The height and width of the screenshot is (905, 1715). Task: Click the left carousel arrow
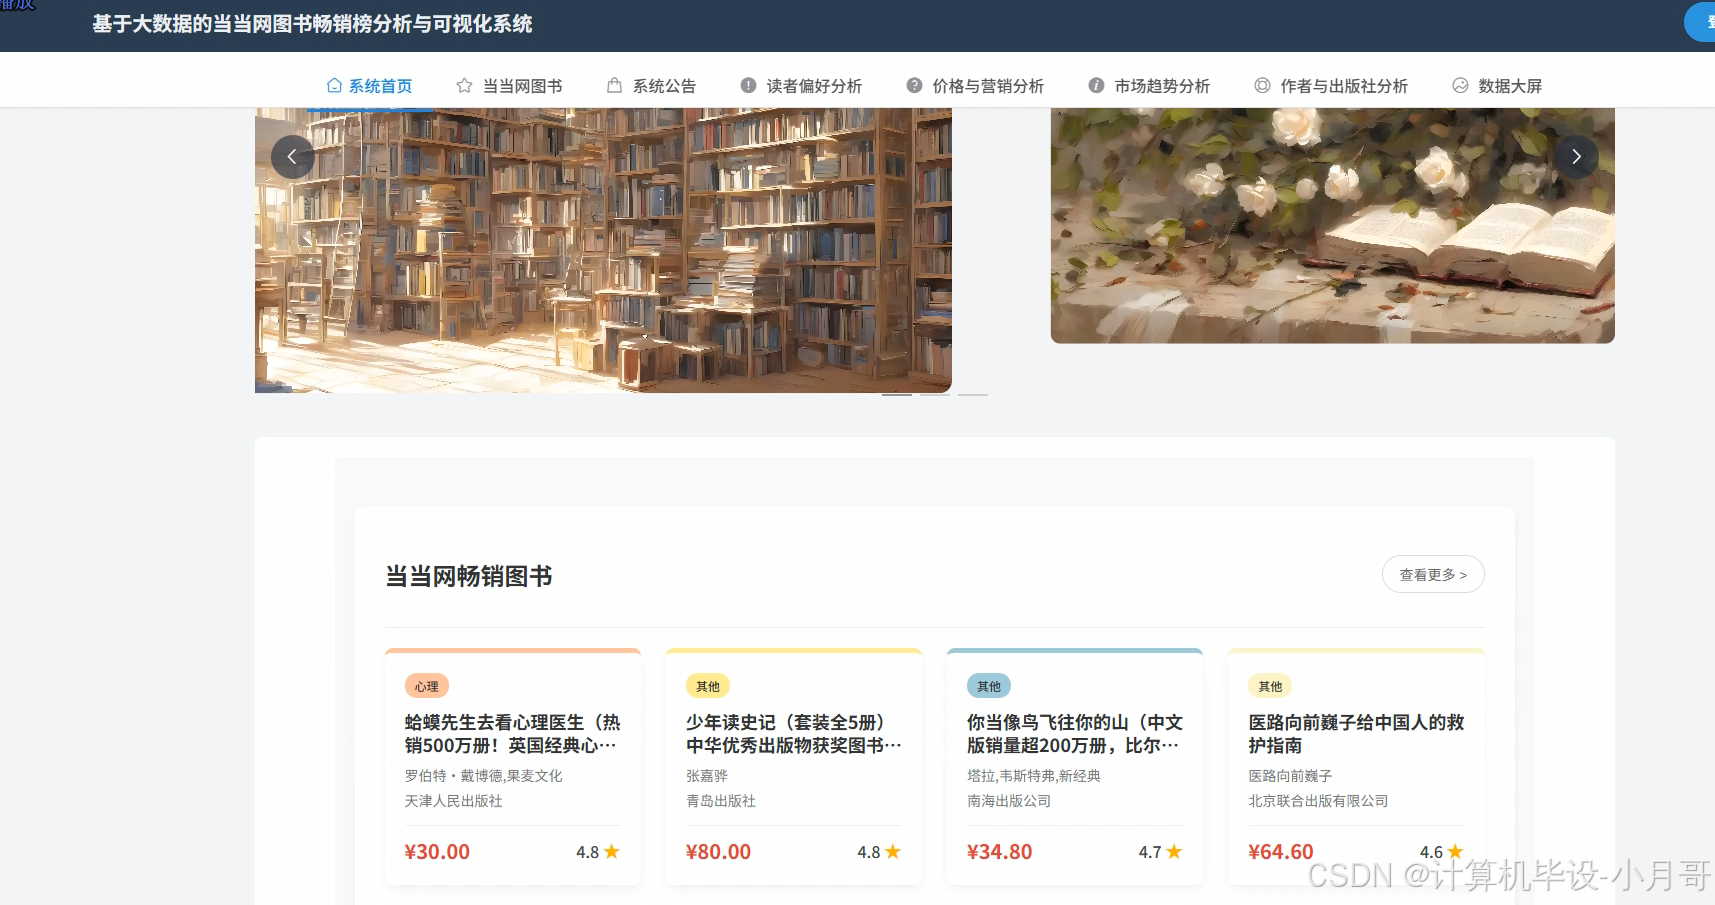coord(292,156)
